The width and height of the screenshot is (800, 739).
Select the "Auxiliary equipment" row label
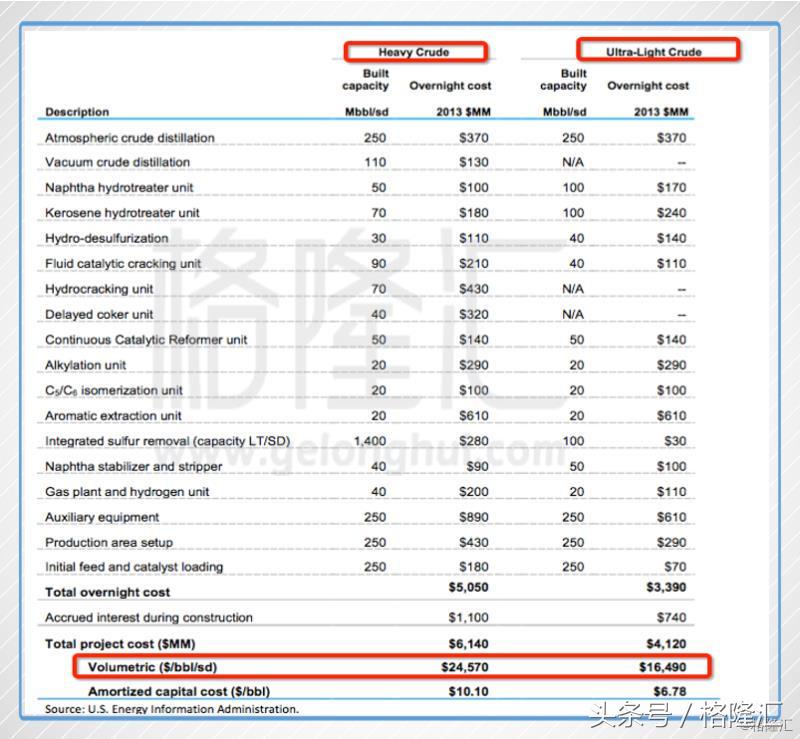click(102, 518)
